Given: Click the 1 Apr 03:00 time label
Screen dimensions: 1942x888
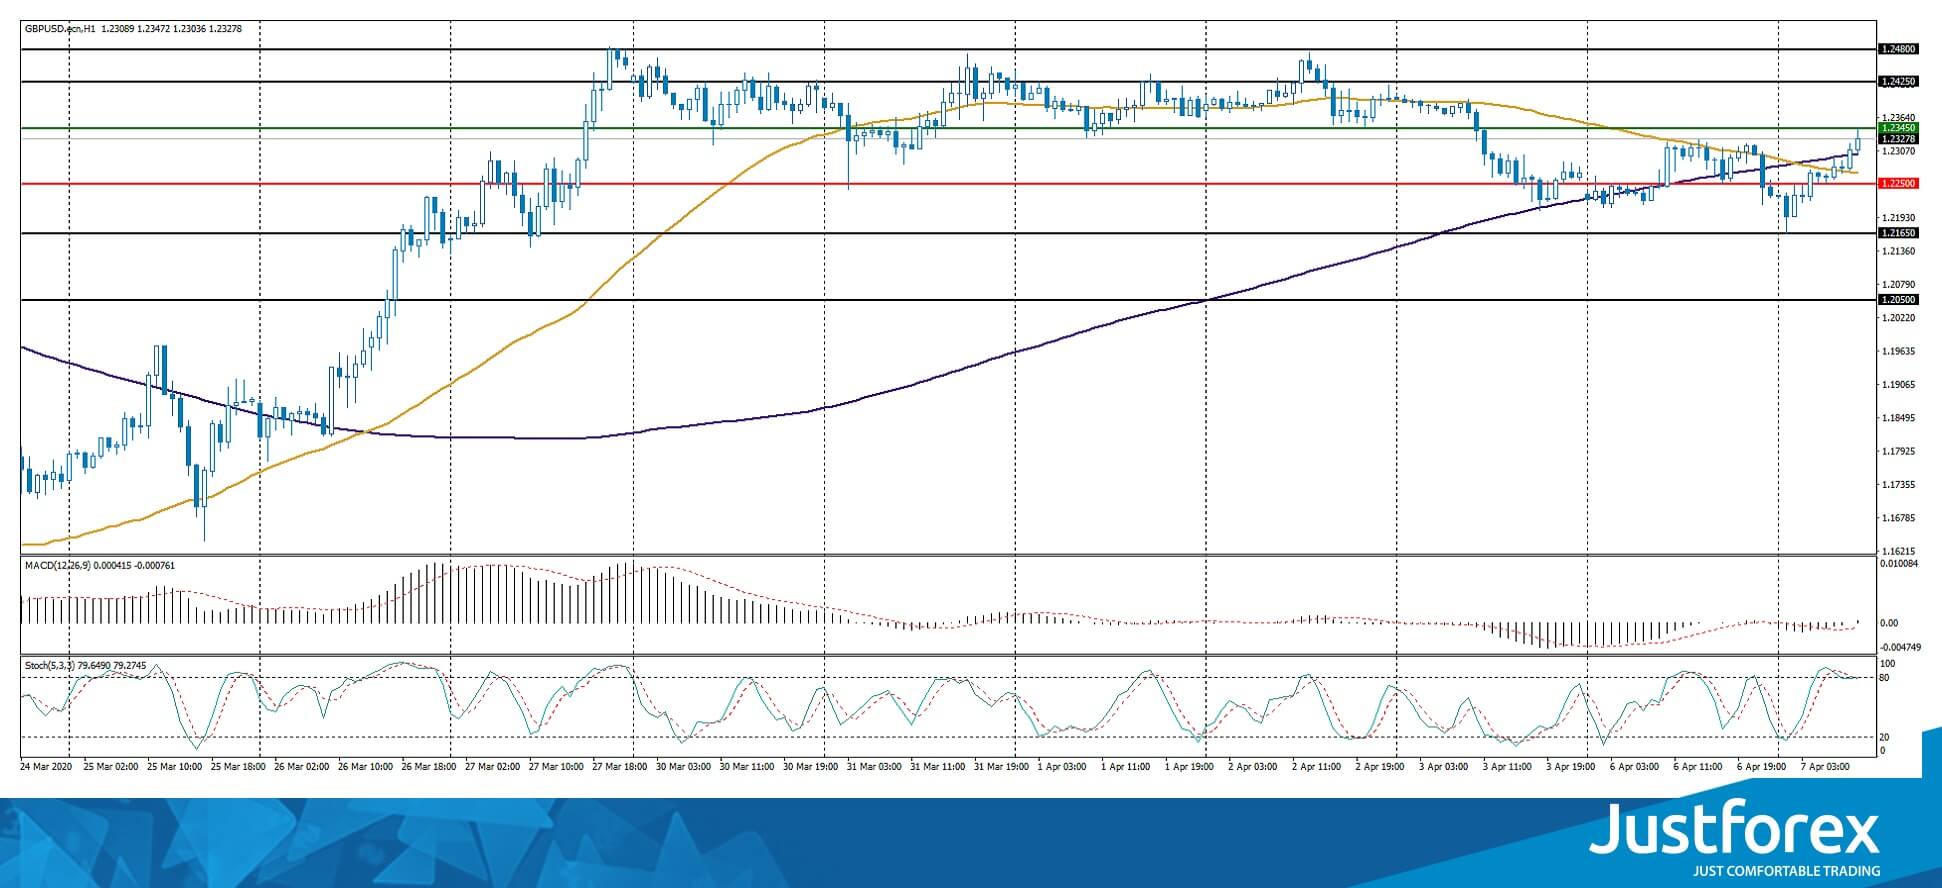Looking at the screenshot, I should coord(1063,768).
